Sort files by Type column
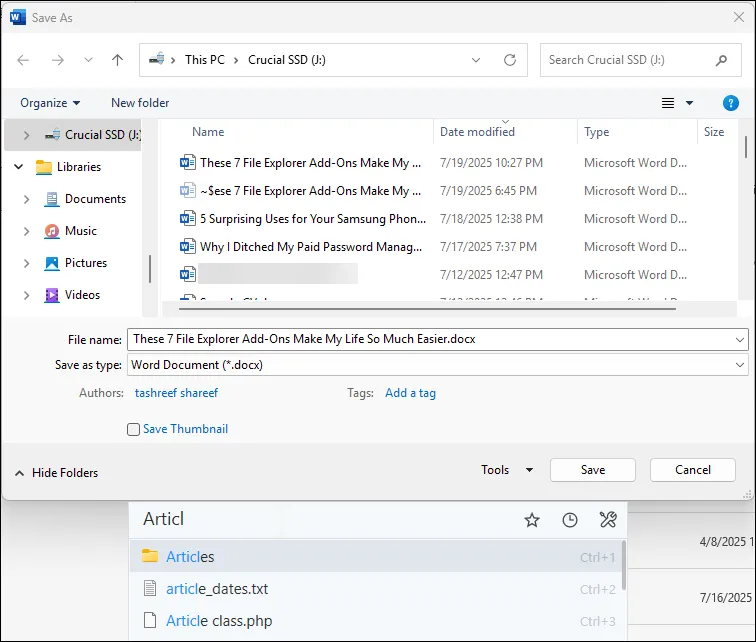Image resolution: width=756 pixels, height=642 pixels. pyautogui.click(x=596, y=132)
